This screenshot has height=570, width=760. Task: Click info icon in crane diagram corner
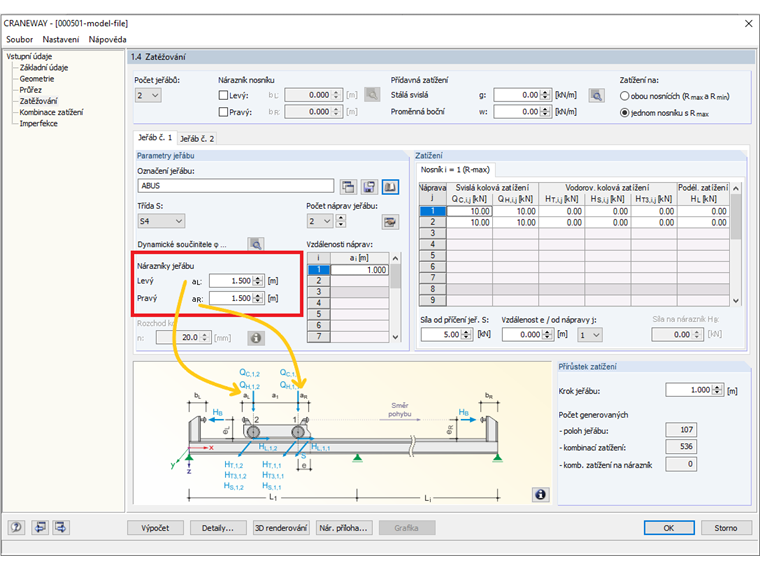point(540,494)
